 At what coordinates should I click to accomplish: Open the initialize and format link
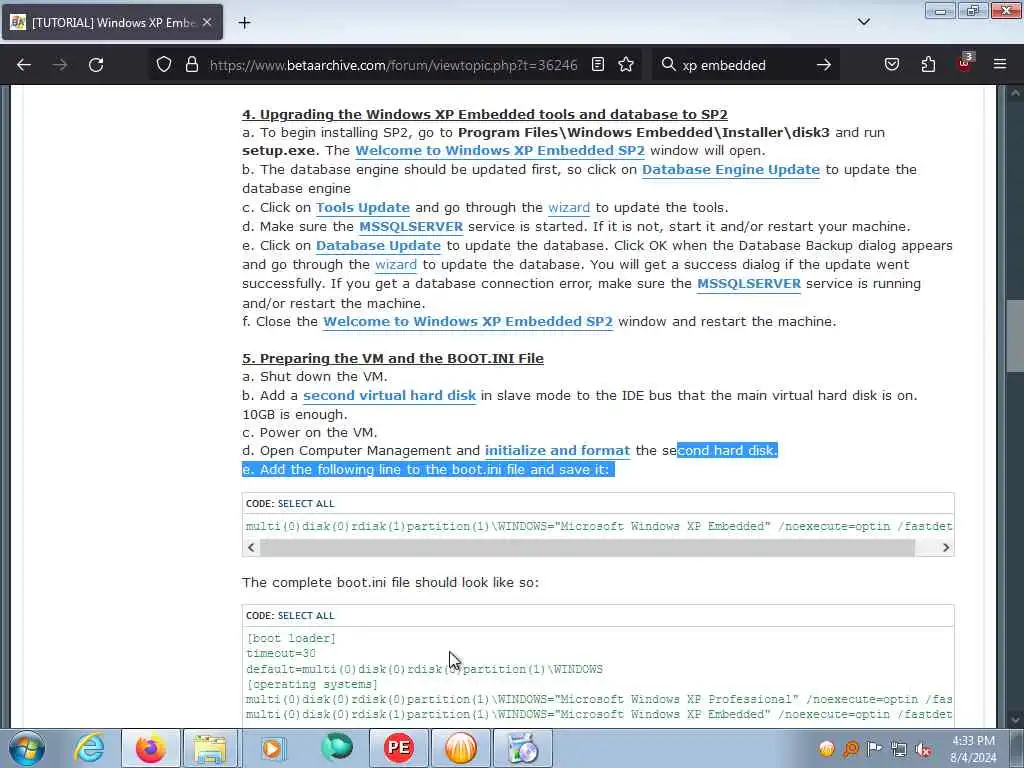coord(557,451)
